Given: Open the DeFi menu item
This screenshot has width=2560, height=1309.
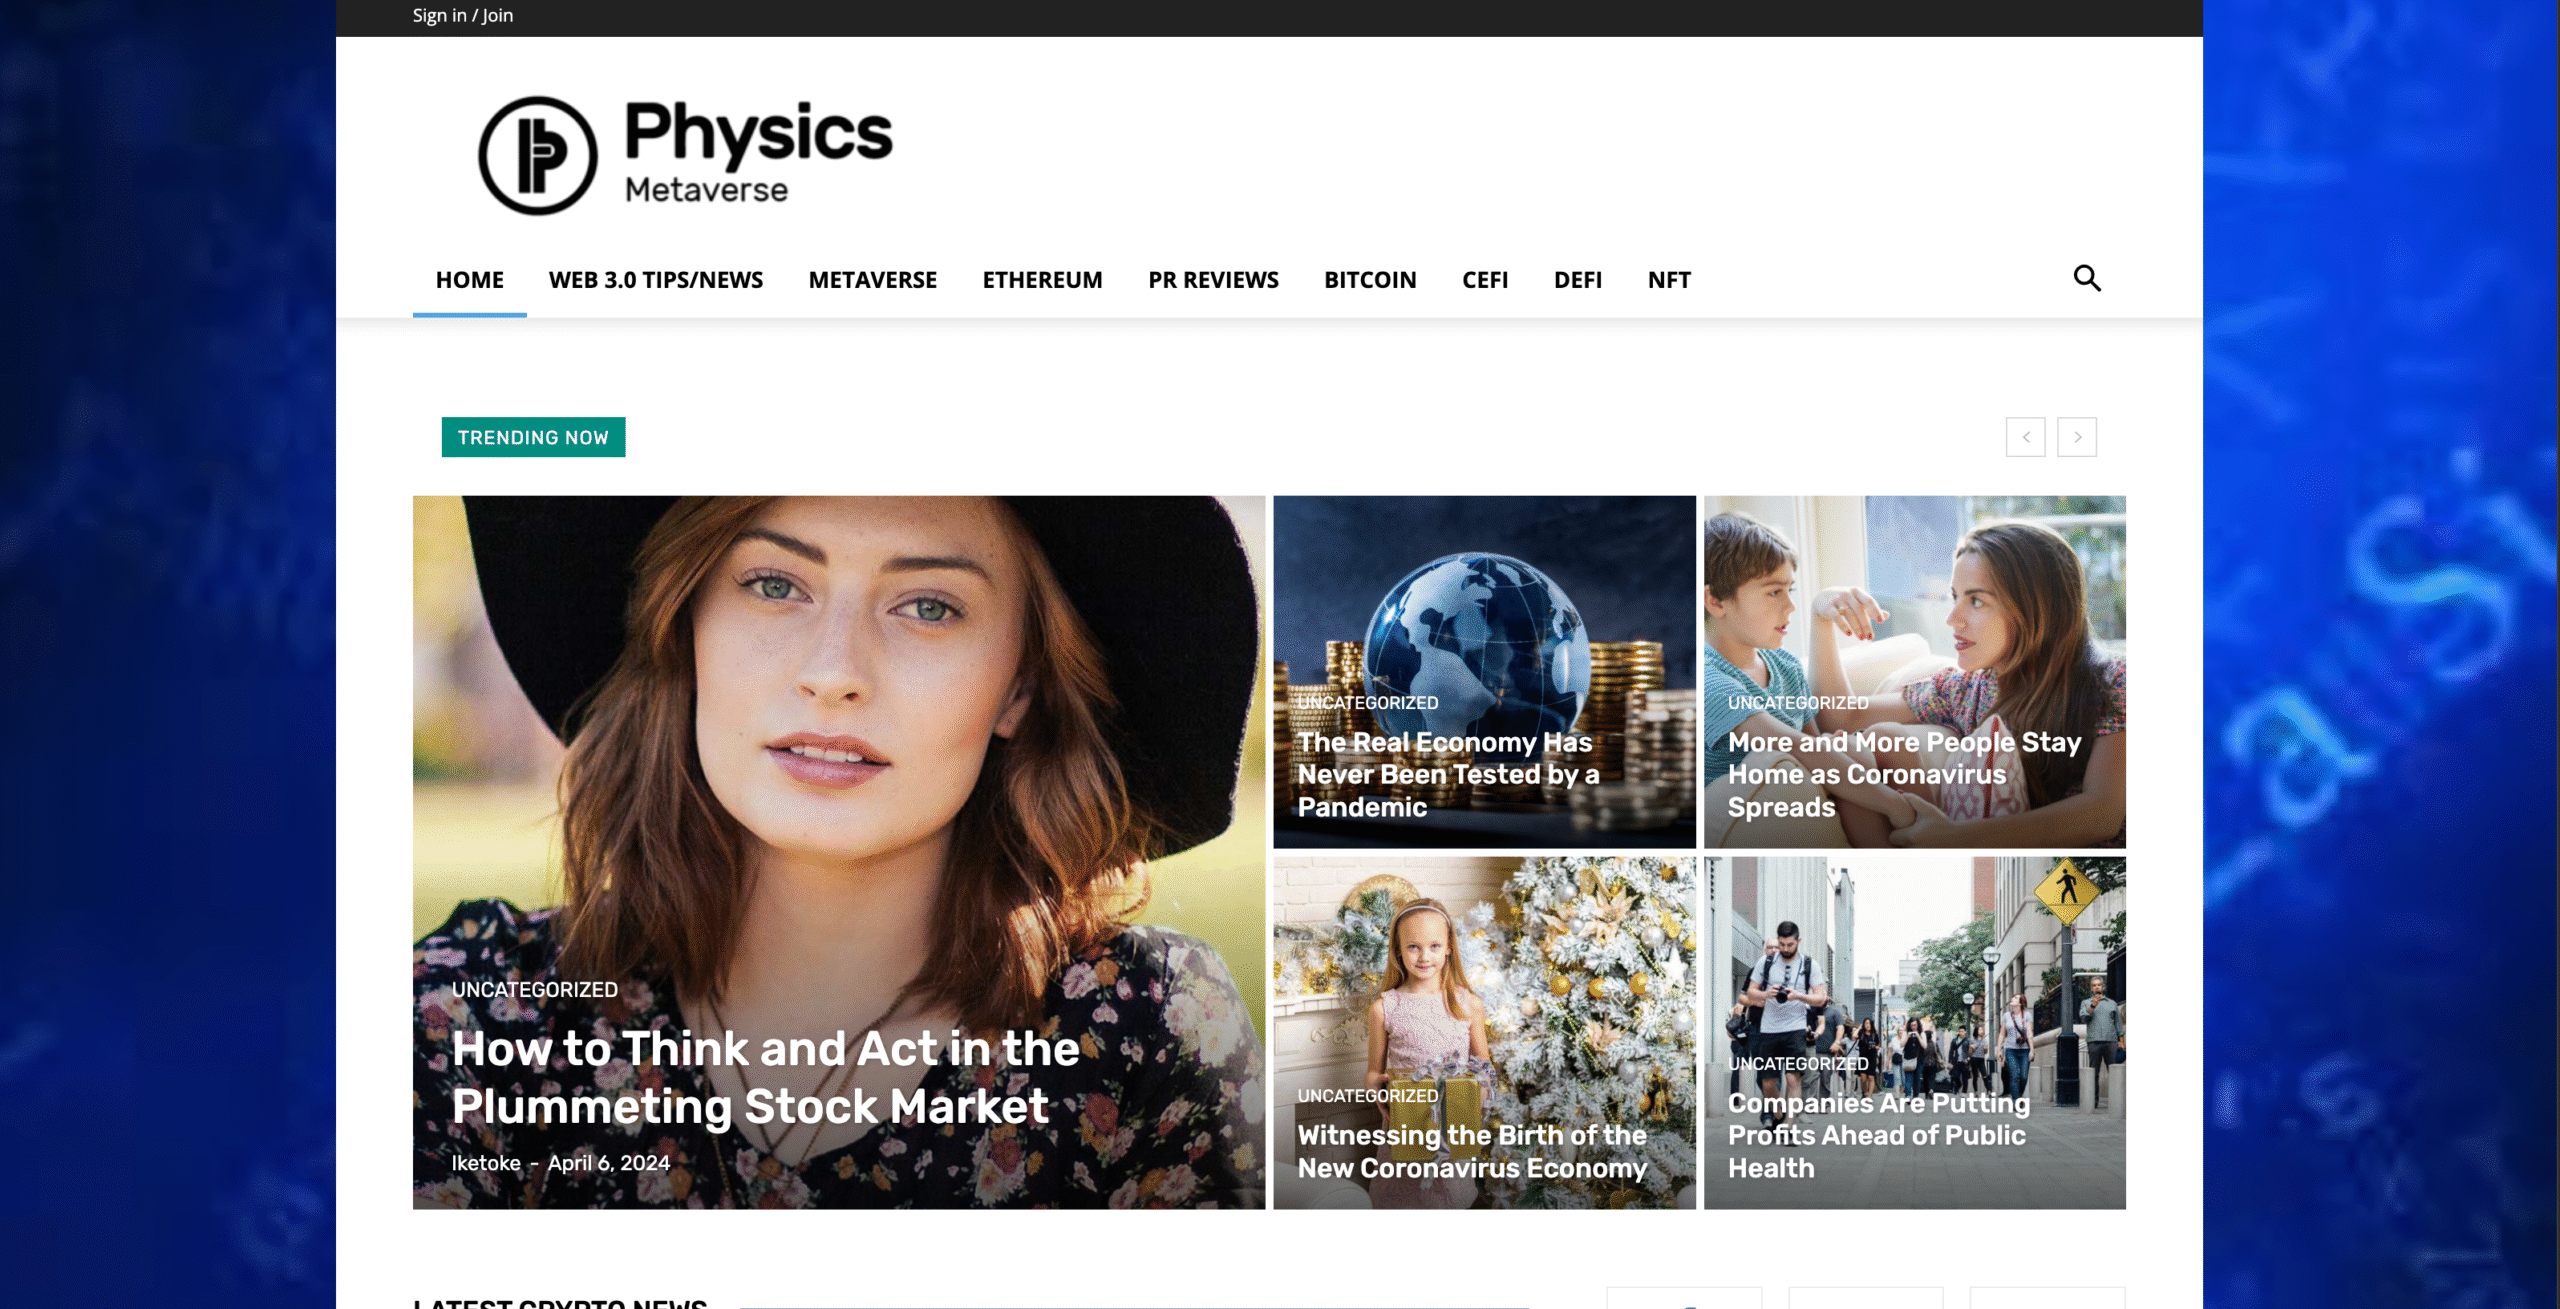Looking at the screenshot, I should coord(1577,280).
